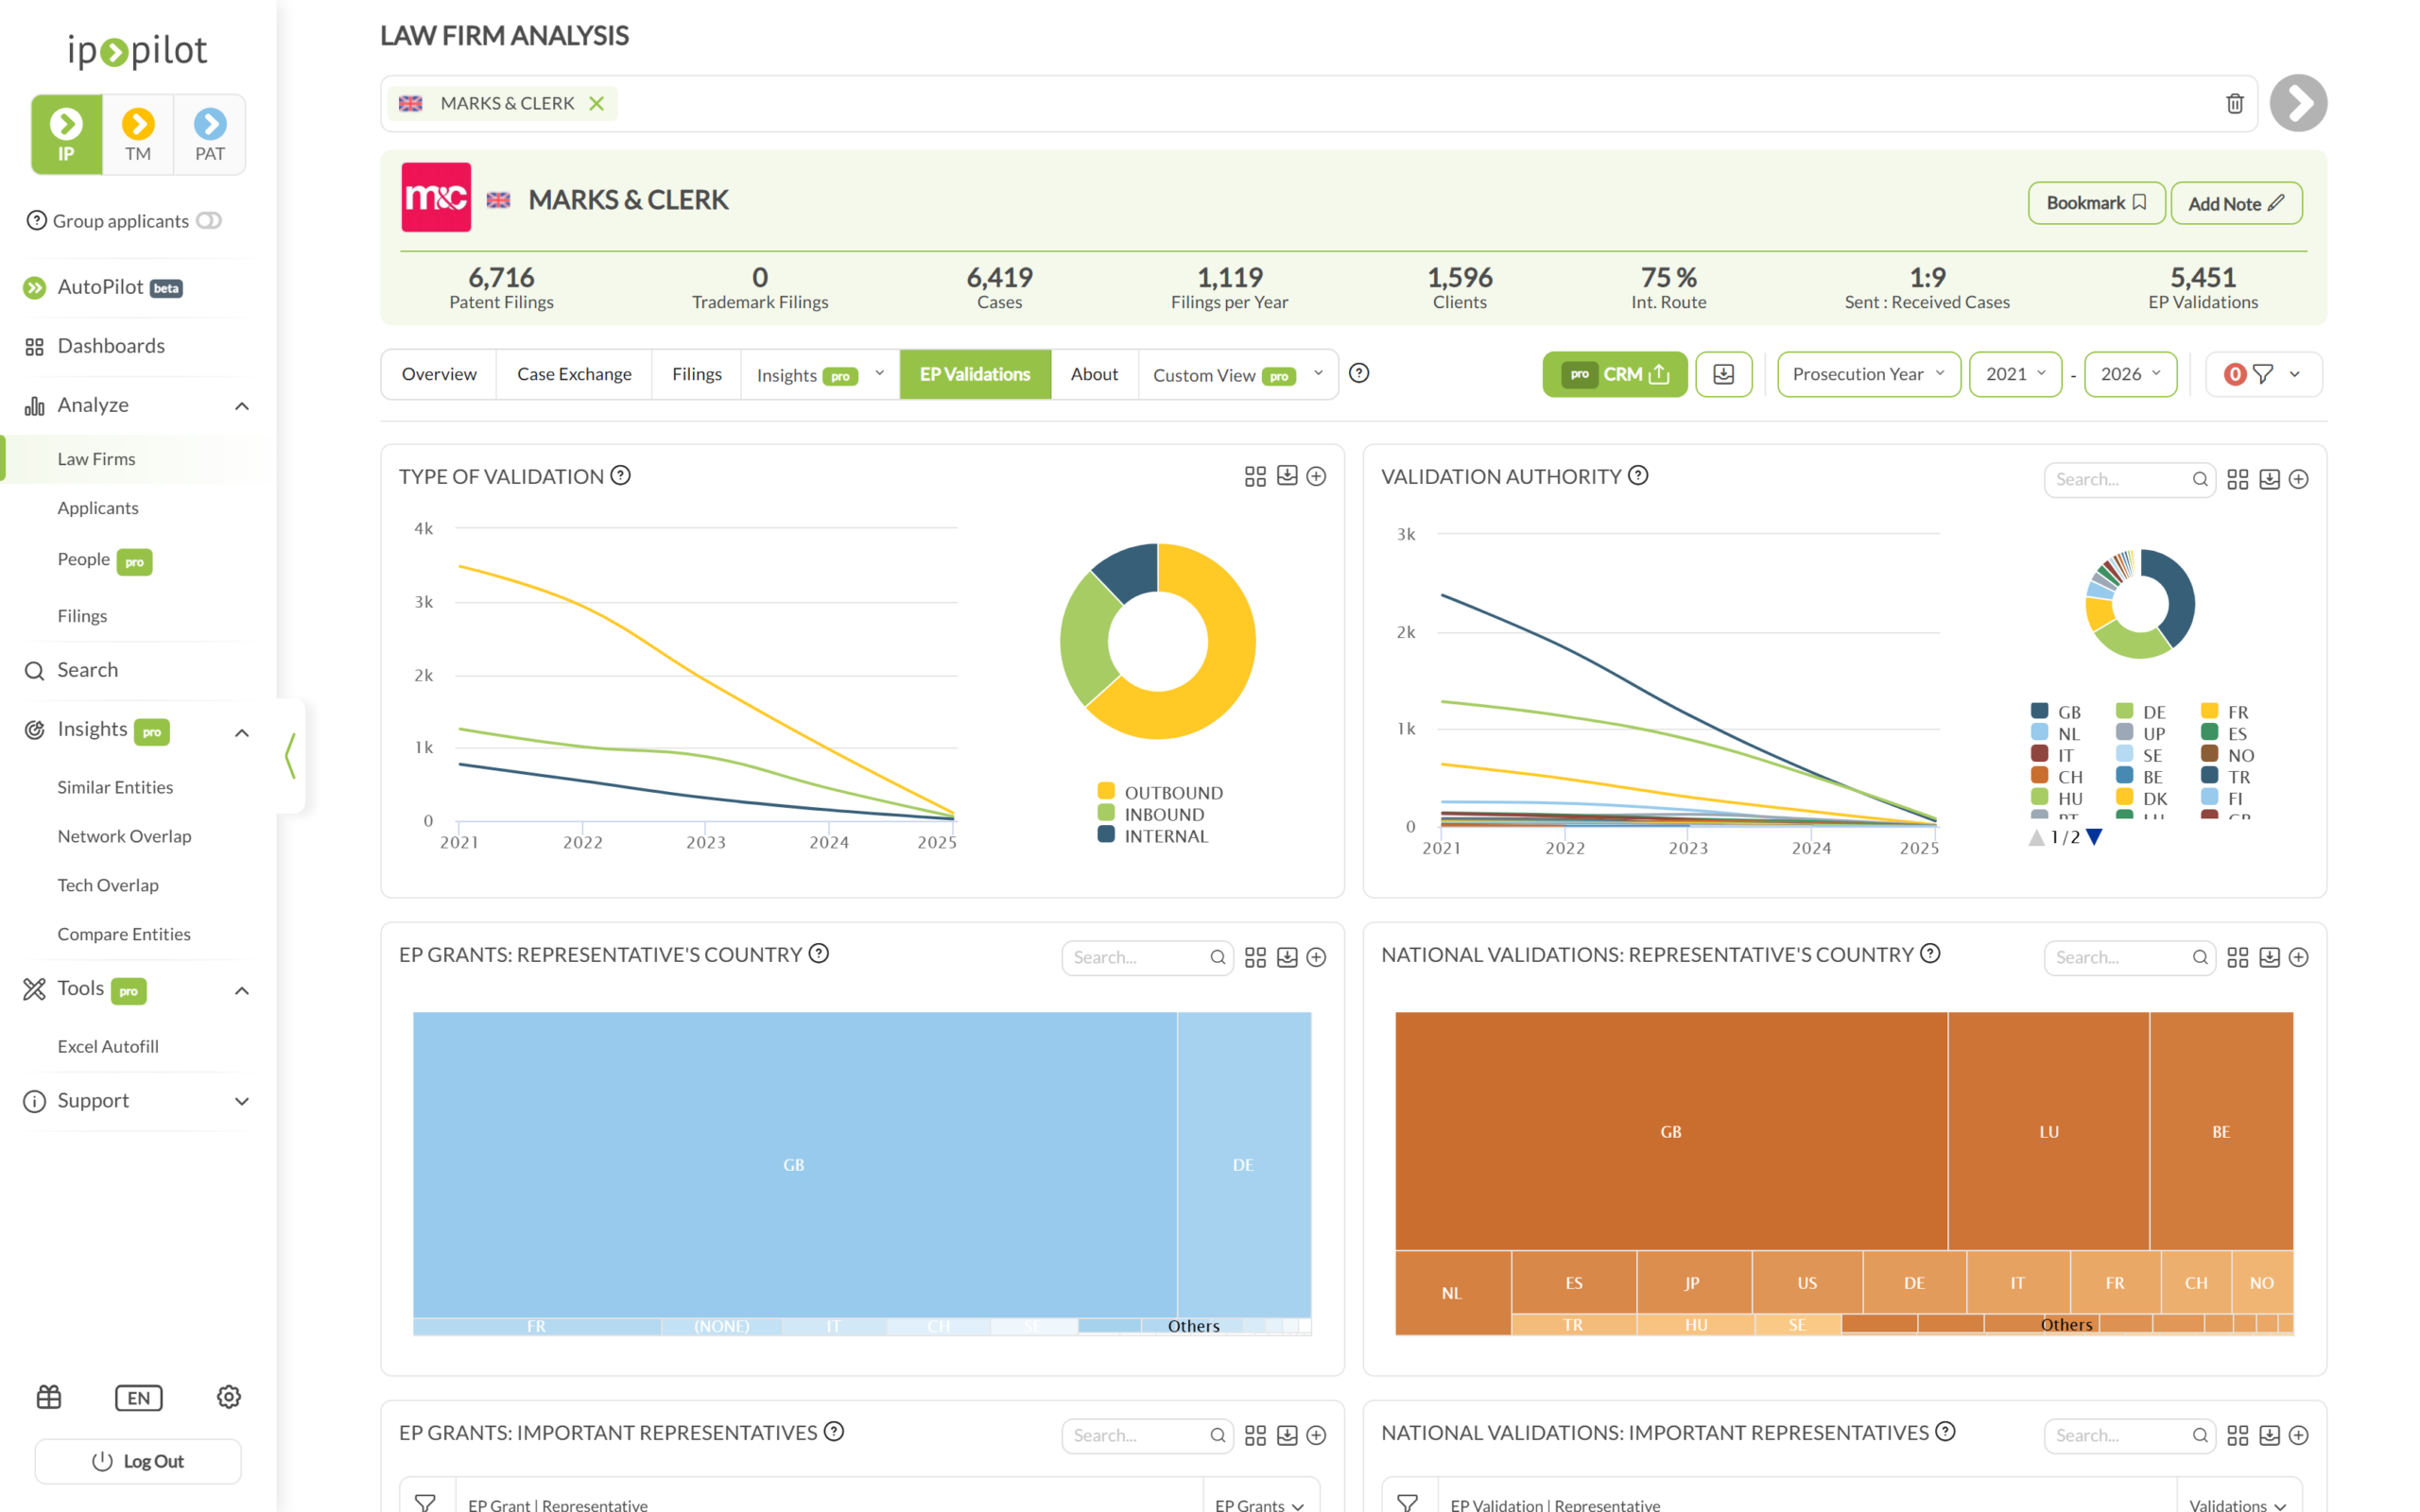
Task: Click the Validation Authority search field
Action: pos(2128,479)
